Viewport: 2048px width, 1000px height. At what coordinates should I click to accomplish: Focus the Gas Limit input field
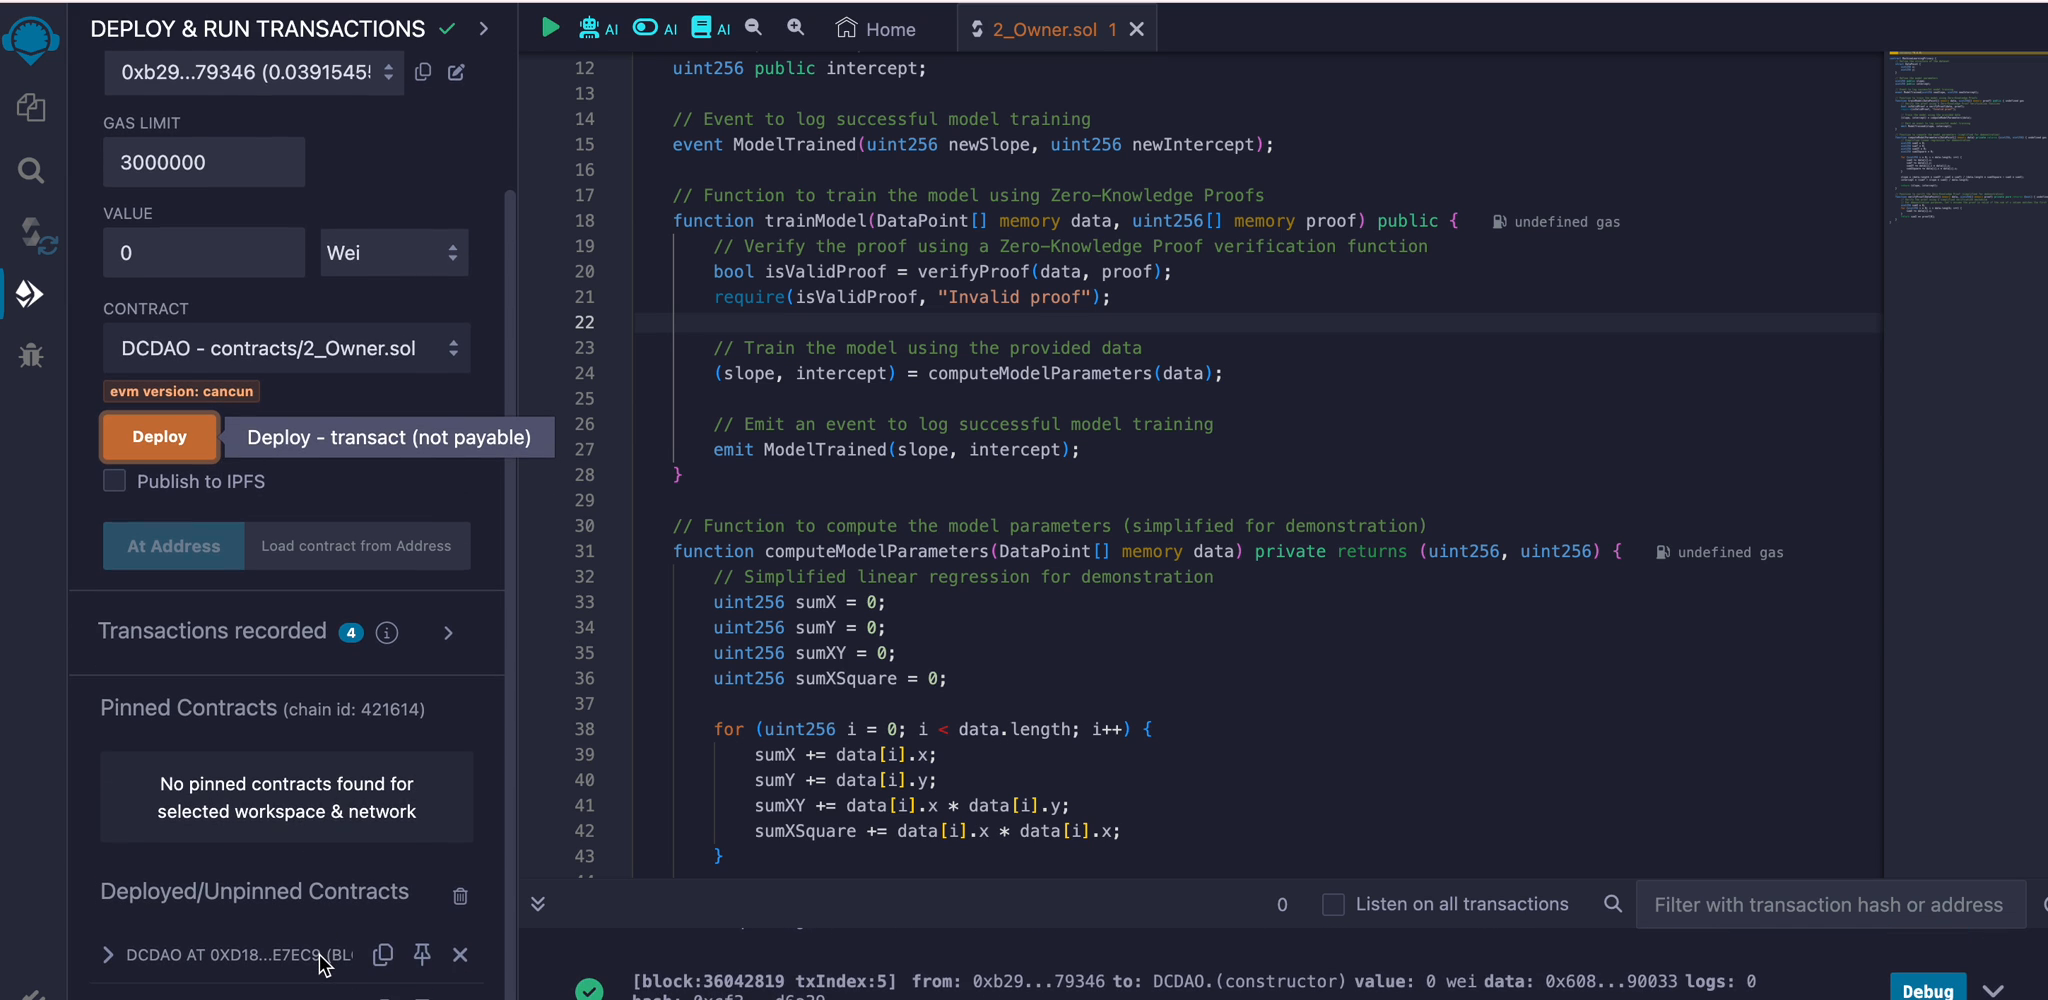point(204,162)
